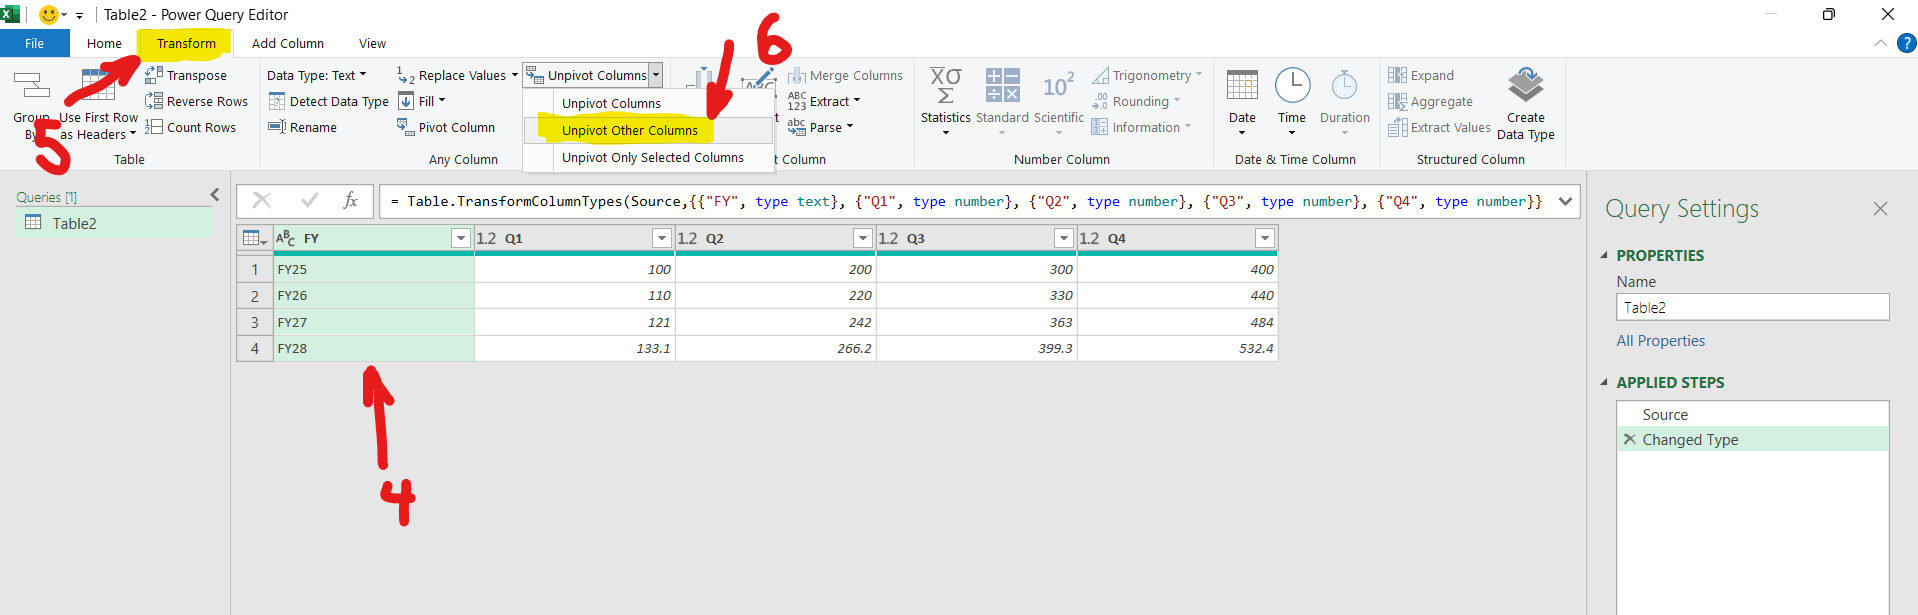Collapse the ribbon with the caret
Image resolution: width=1918 pixels, height=615 pixels.
point(1880,43)
